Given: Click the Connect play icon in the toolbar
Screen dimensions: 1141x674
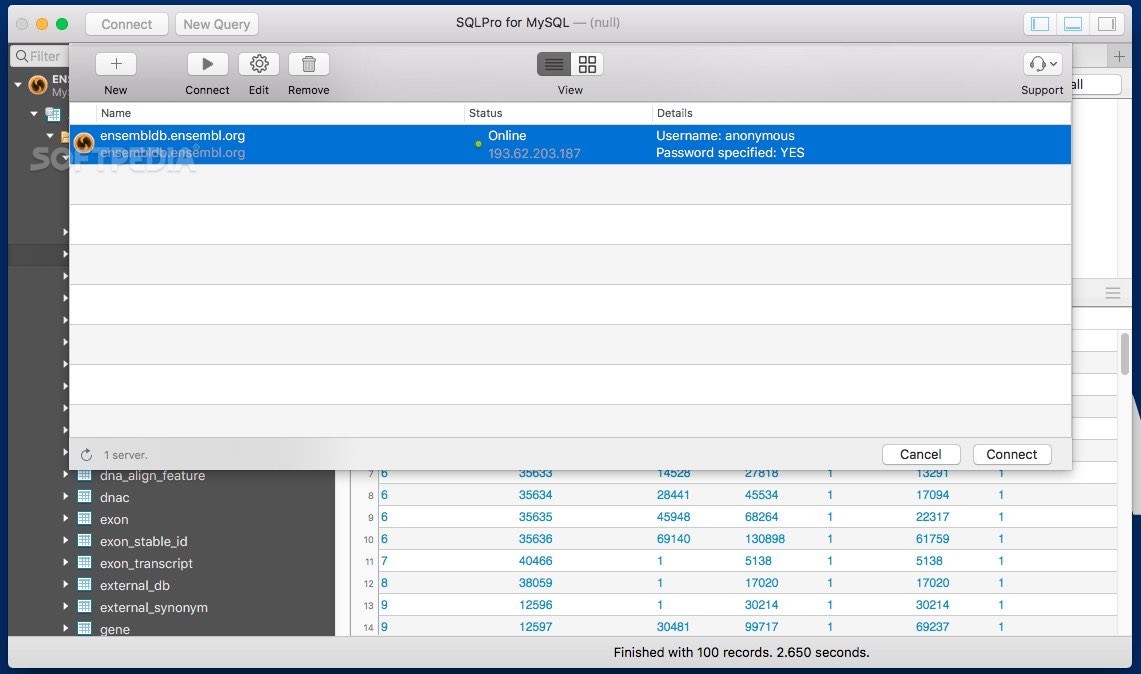Looking at the screenshot, I should pos(207,63).
